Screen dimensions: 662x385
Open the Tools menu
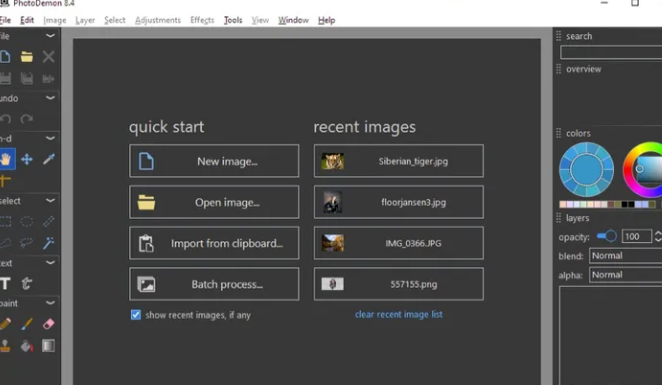(233, 20)
